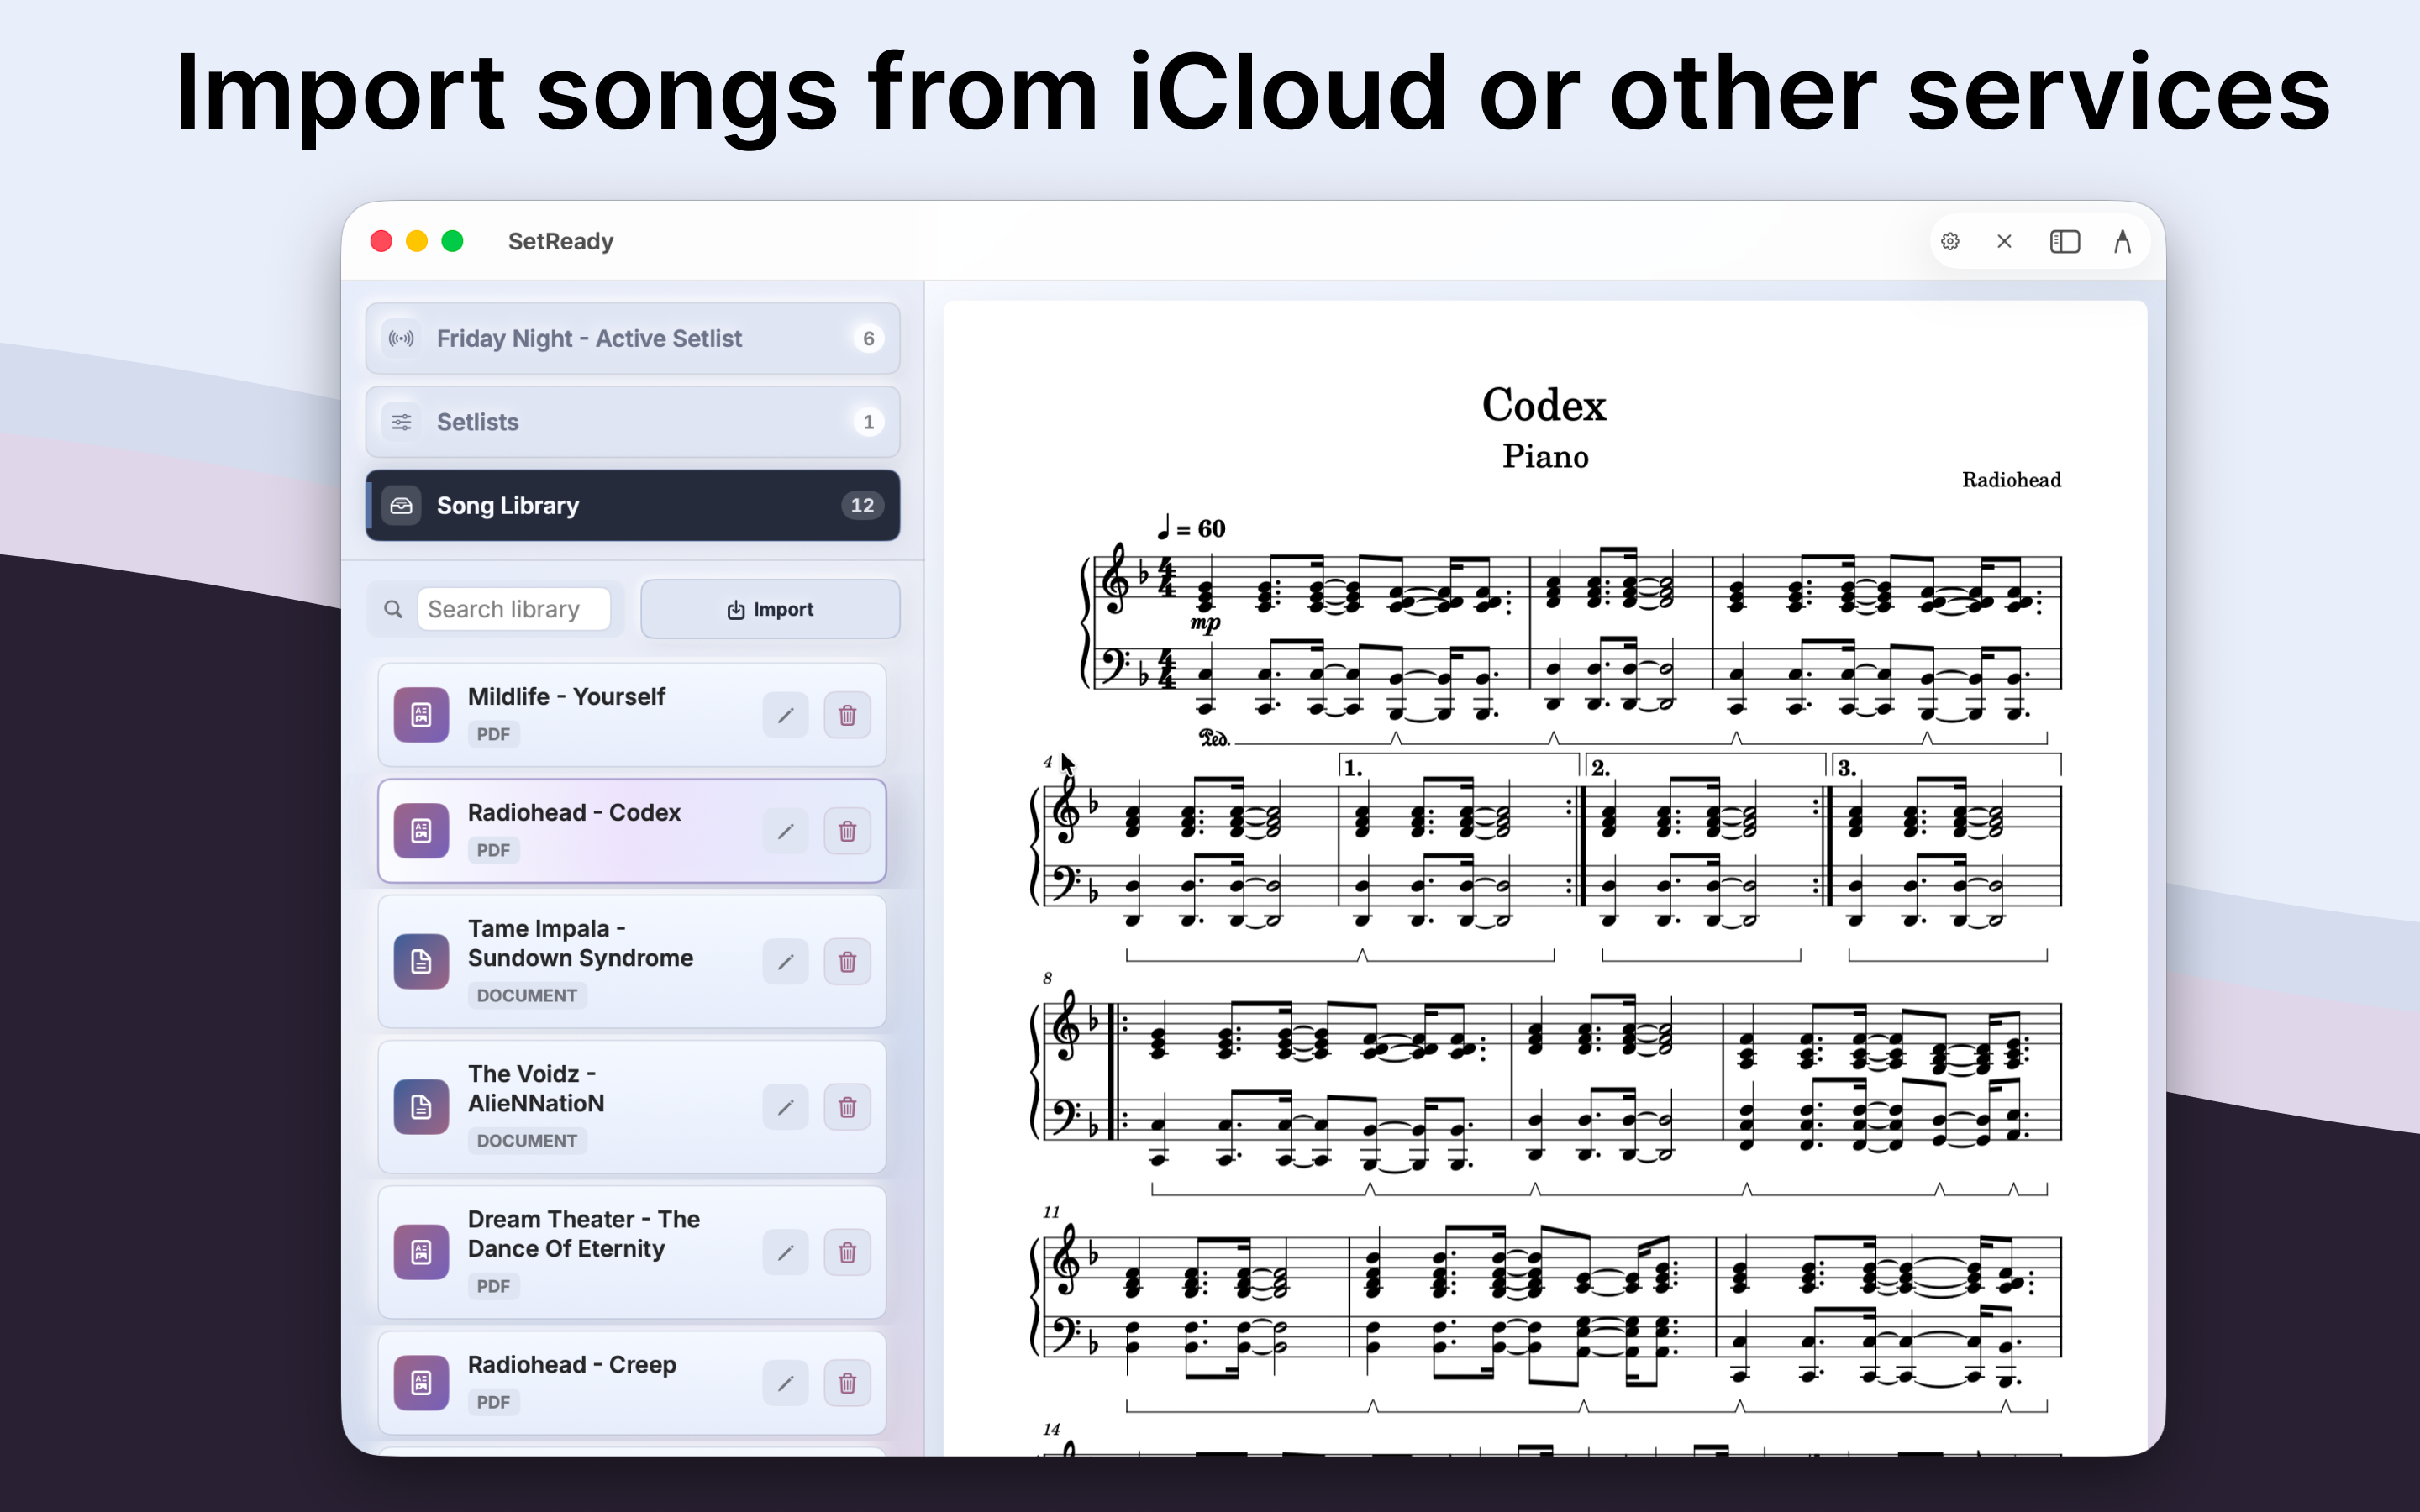This screenshot has height=1512, width=2420.
Task: Click the Search library field
Action: coord(514,609)
